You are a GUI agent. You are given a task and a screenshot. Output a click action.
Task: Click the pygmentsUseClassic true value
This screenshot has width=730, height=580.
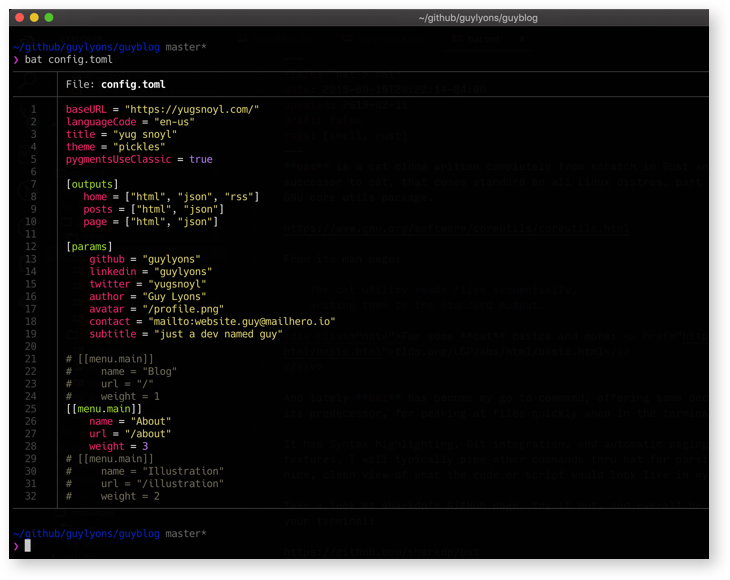[200, 159]
